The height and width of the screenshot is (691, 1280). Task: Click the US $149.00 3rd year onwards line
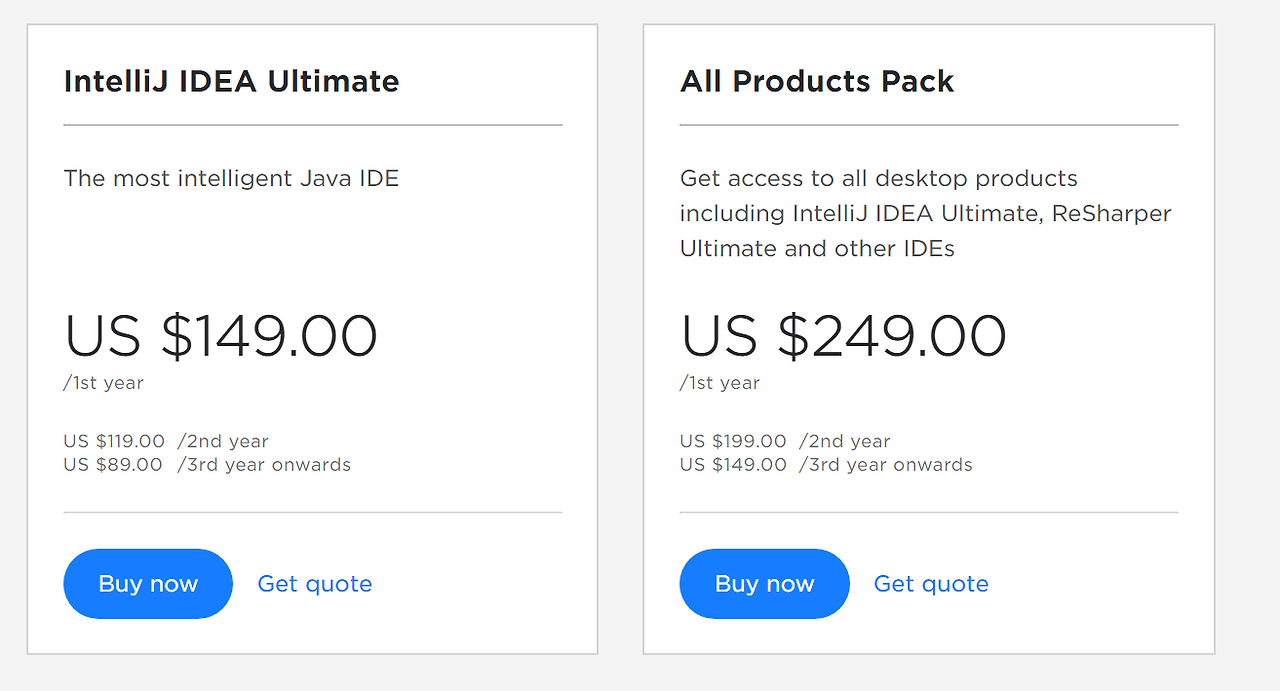826,465
